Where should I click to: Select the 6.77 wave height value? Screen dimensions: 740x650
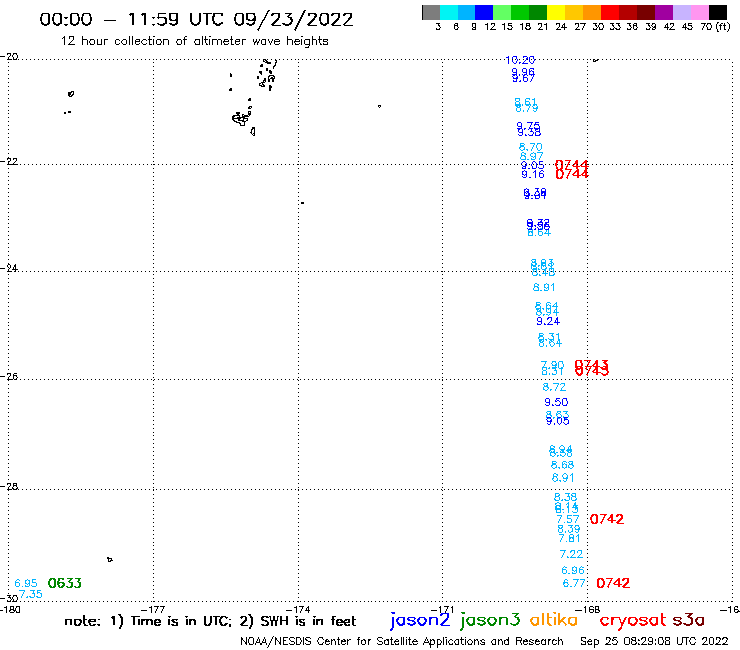pyautogui.click(x=574, y=583)
